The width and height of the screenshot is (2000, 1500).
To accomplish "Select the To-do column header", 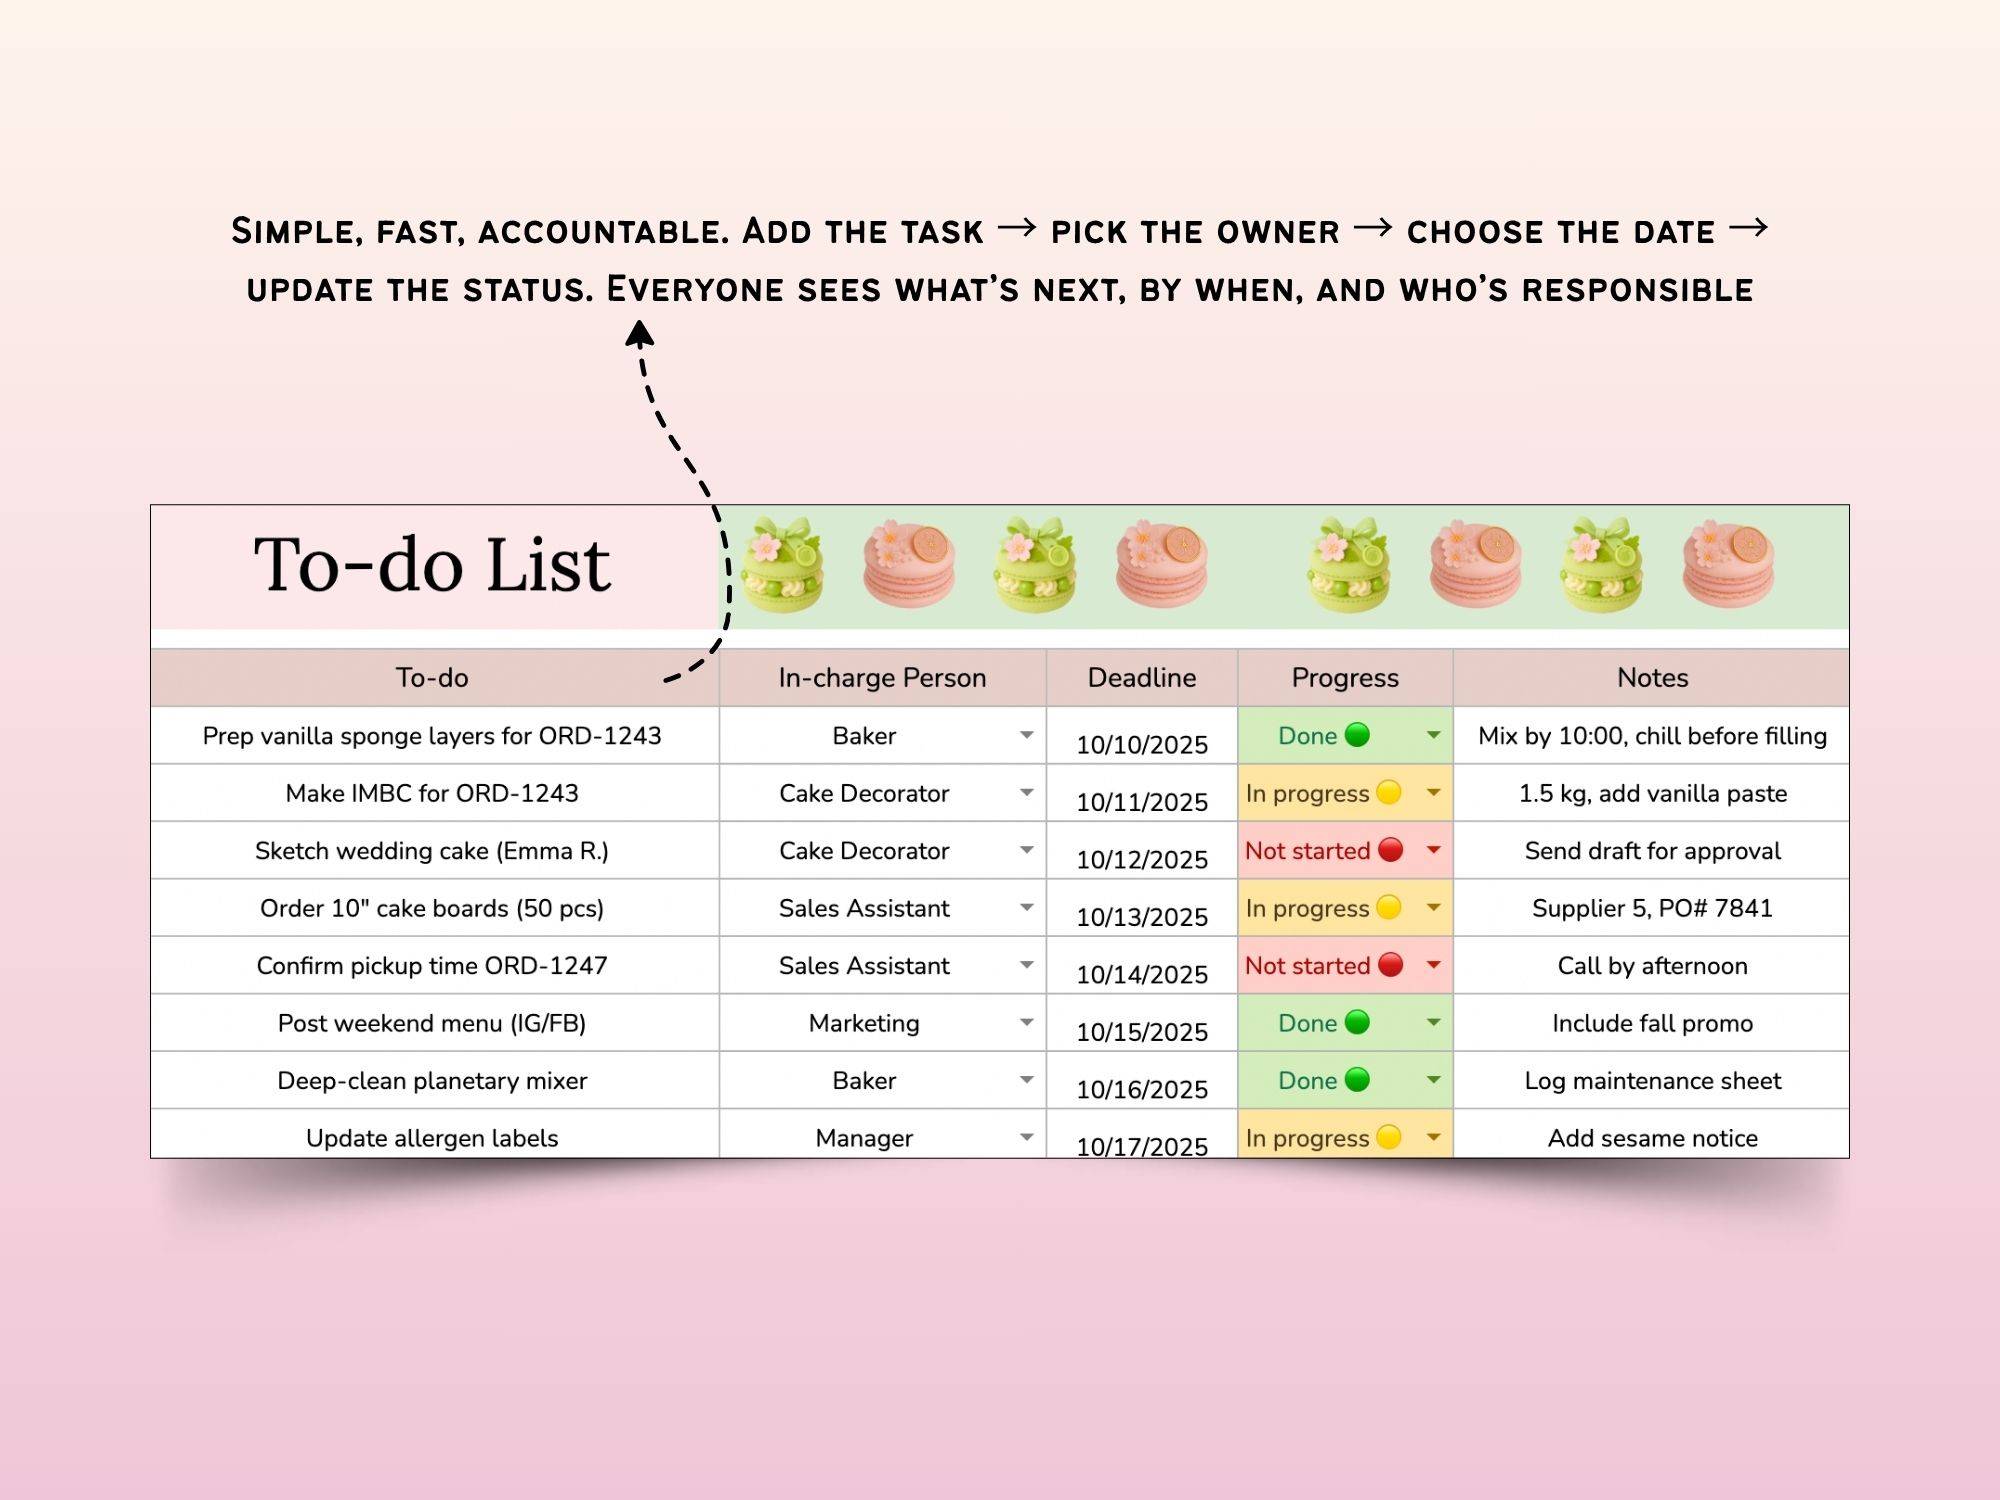I will point(432,678).
